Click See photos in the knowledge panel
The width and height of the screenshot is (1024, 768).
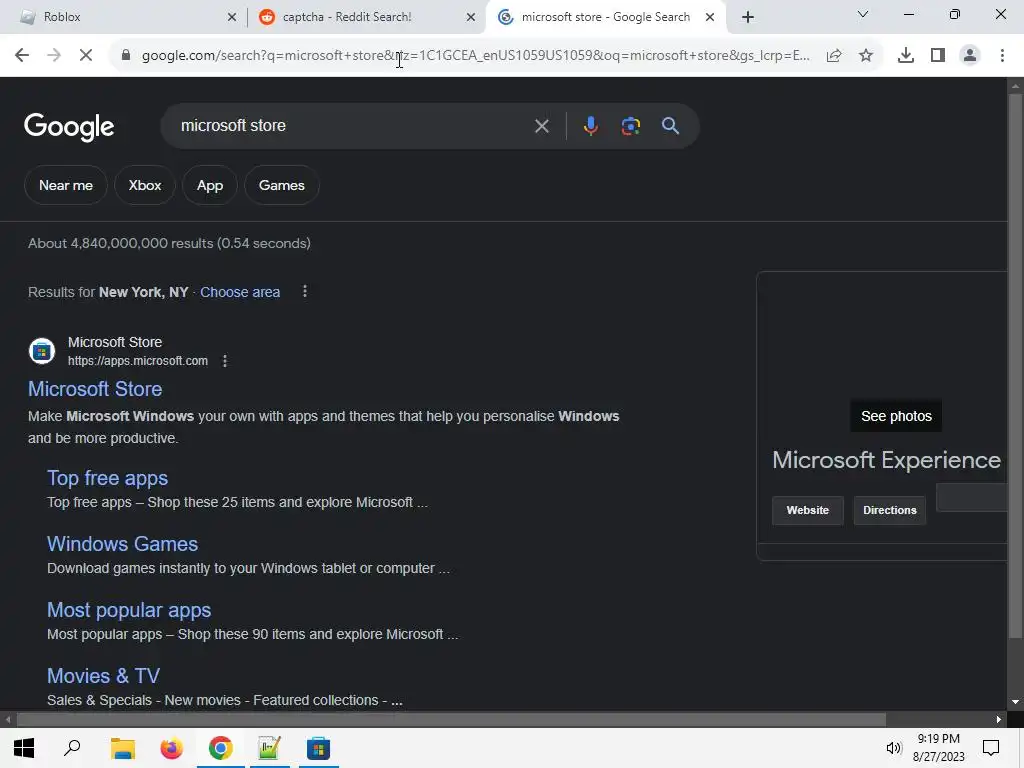pos(896,416)
